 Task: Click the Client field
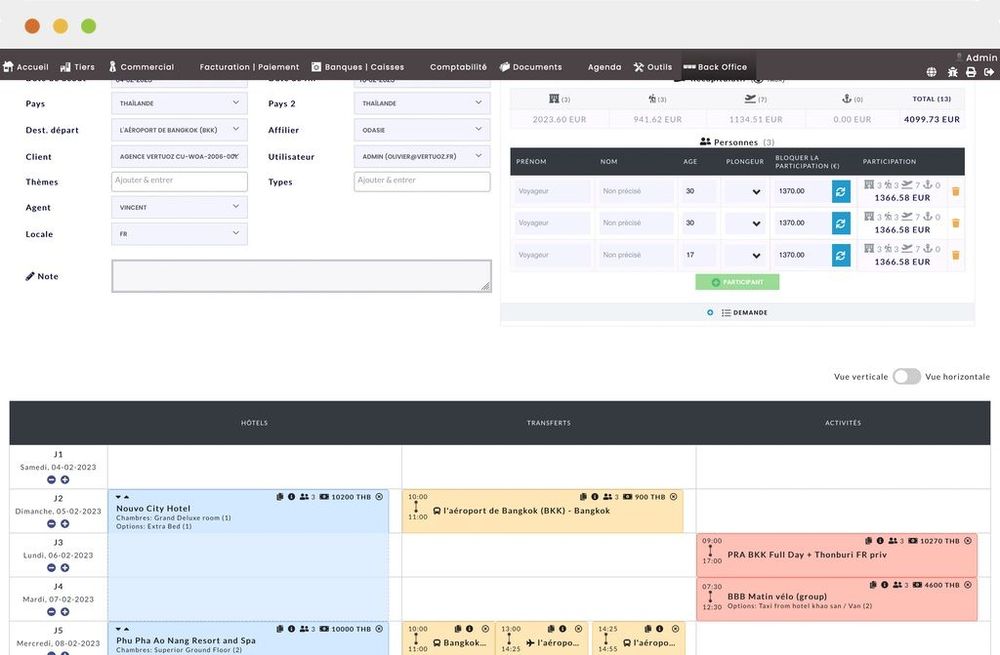tap(179, 156)
